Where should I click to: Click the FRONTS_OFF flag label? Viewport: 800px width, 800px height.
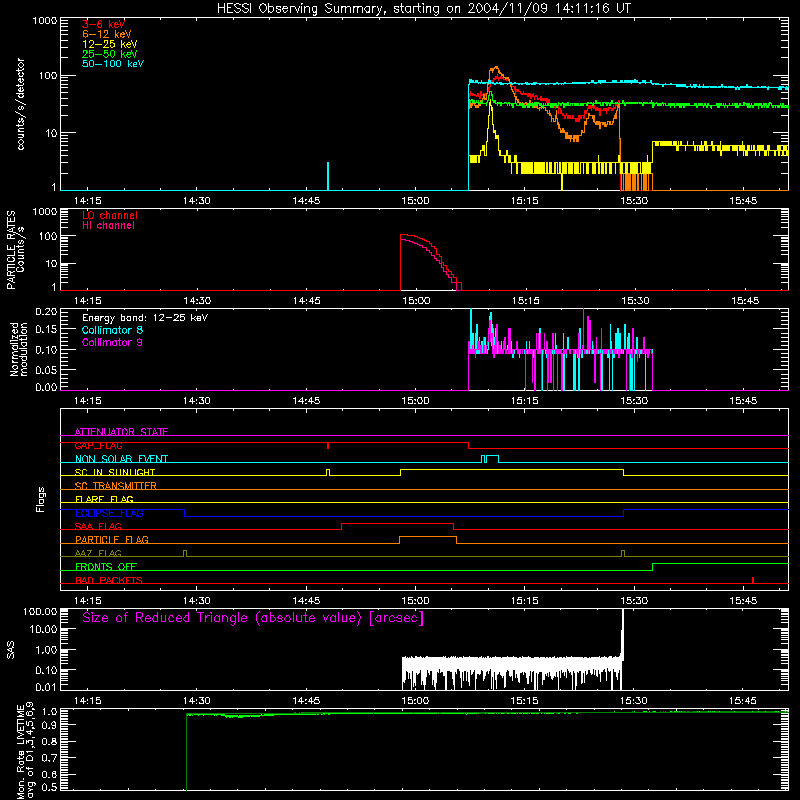pyautogui.click(x=106, y=566)
